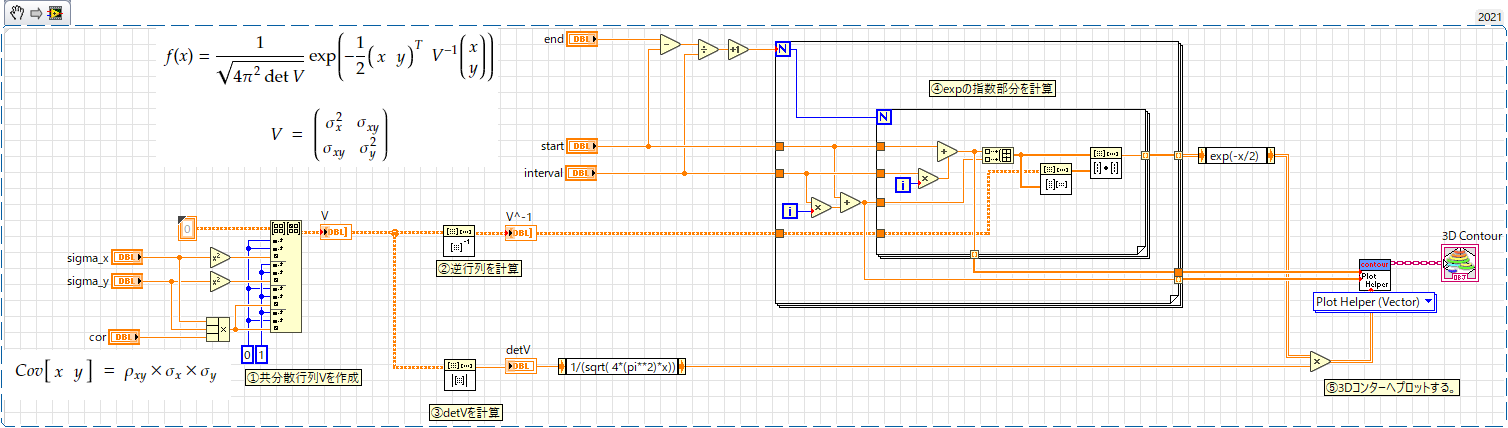1508x428 pixels.
Task: Select the Plot Helper node icon
Action: 1375,275
